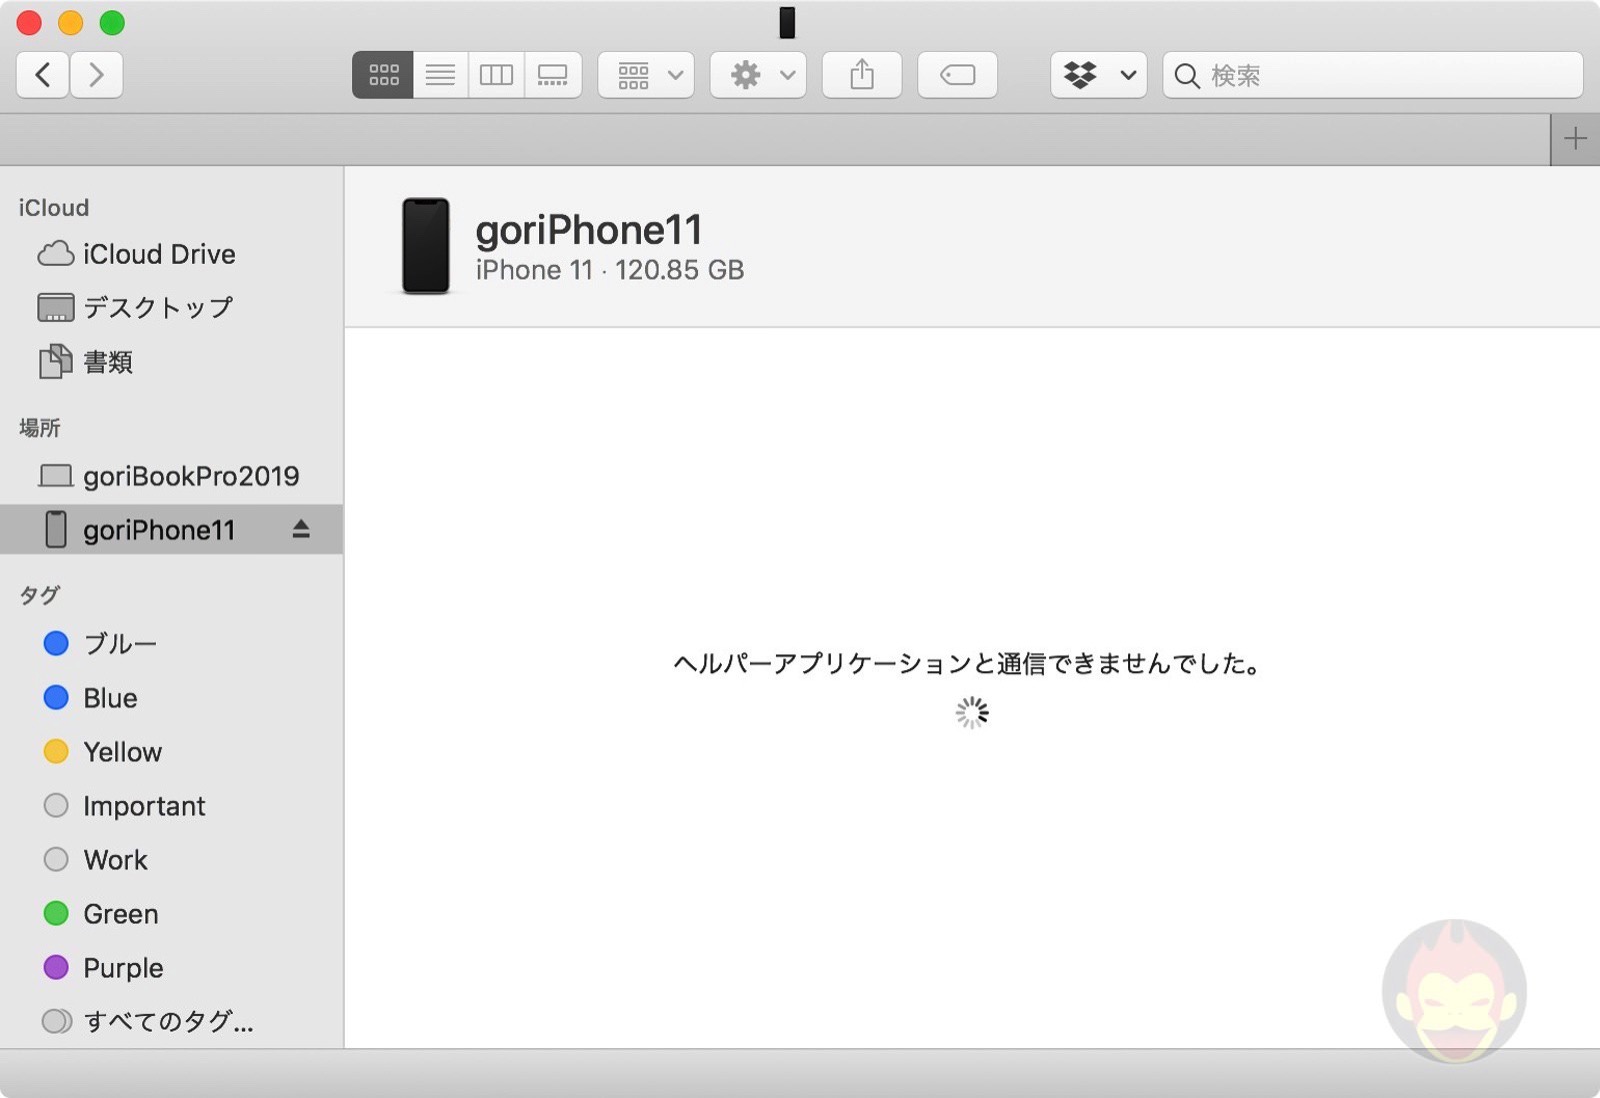Eject goriPhone11 with the eject icon
This screenshot has height=1098, width=1600.
(x=301, y=530)
